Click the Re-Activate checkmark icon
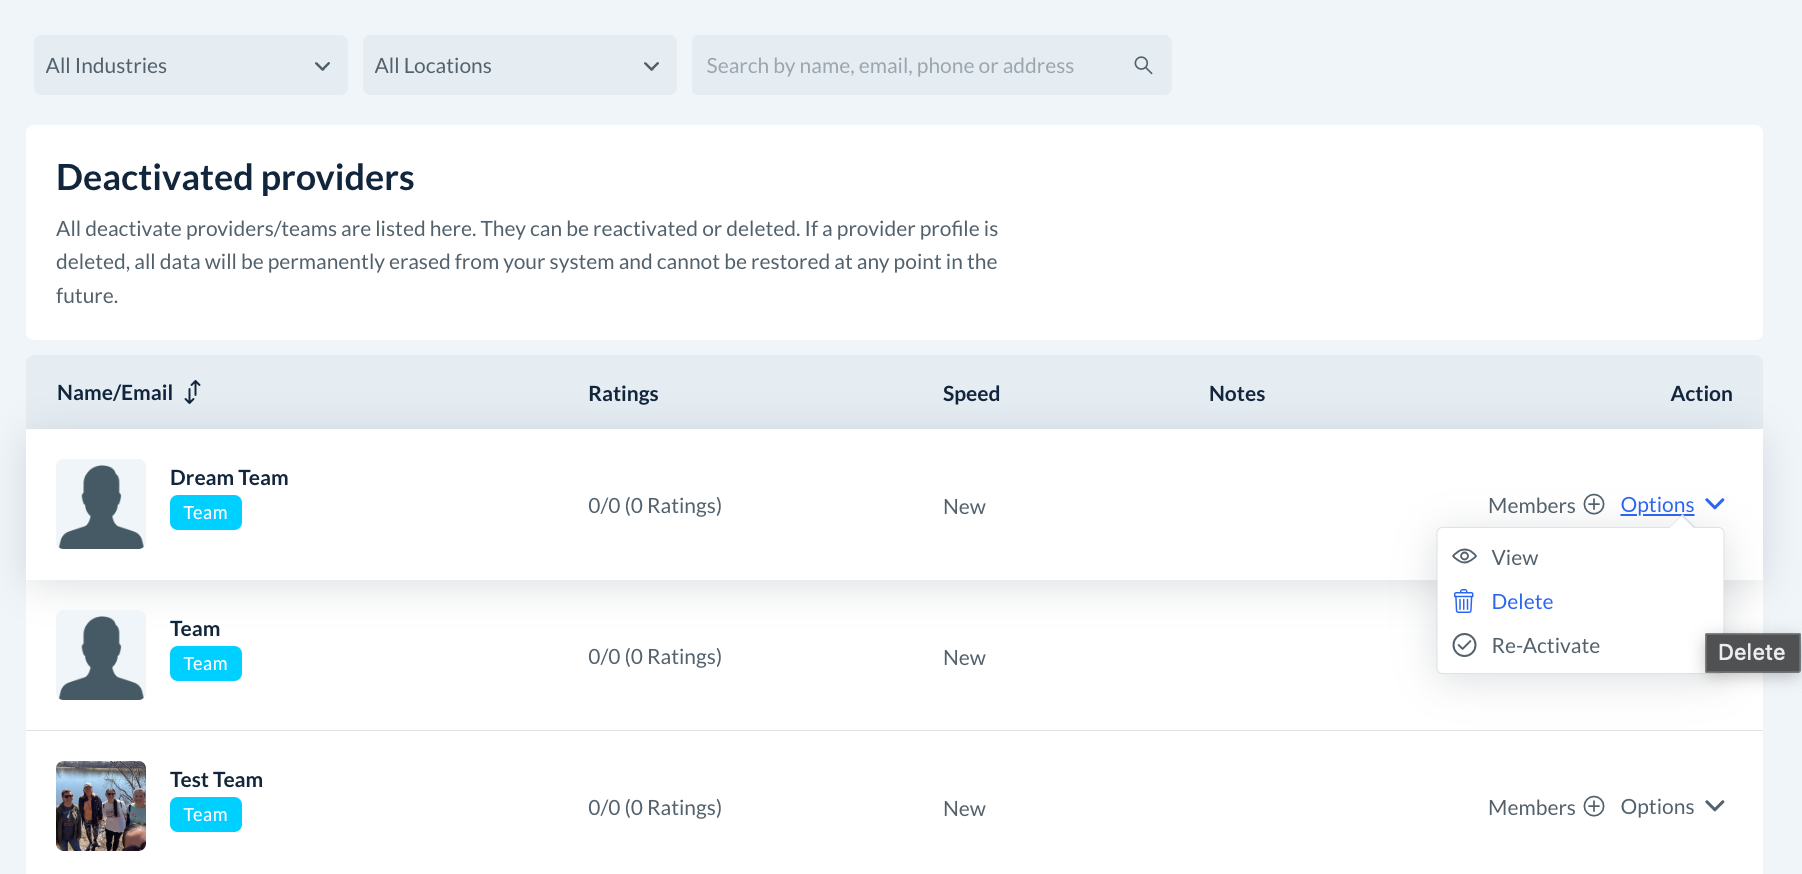Image resolution: width=1802 pixels, height=874 pixels. point(1464,645)
